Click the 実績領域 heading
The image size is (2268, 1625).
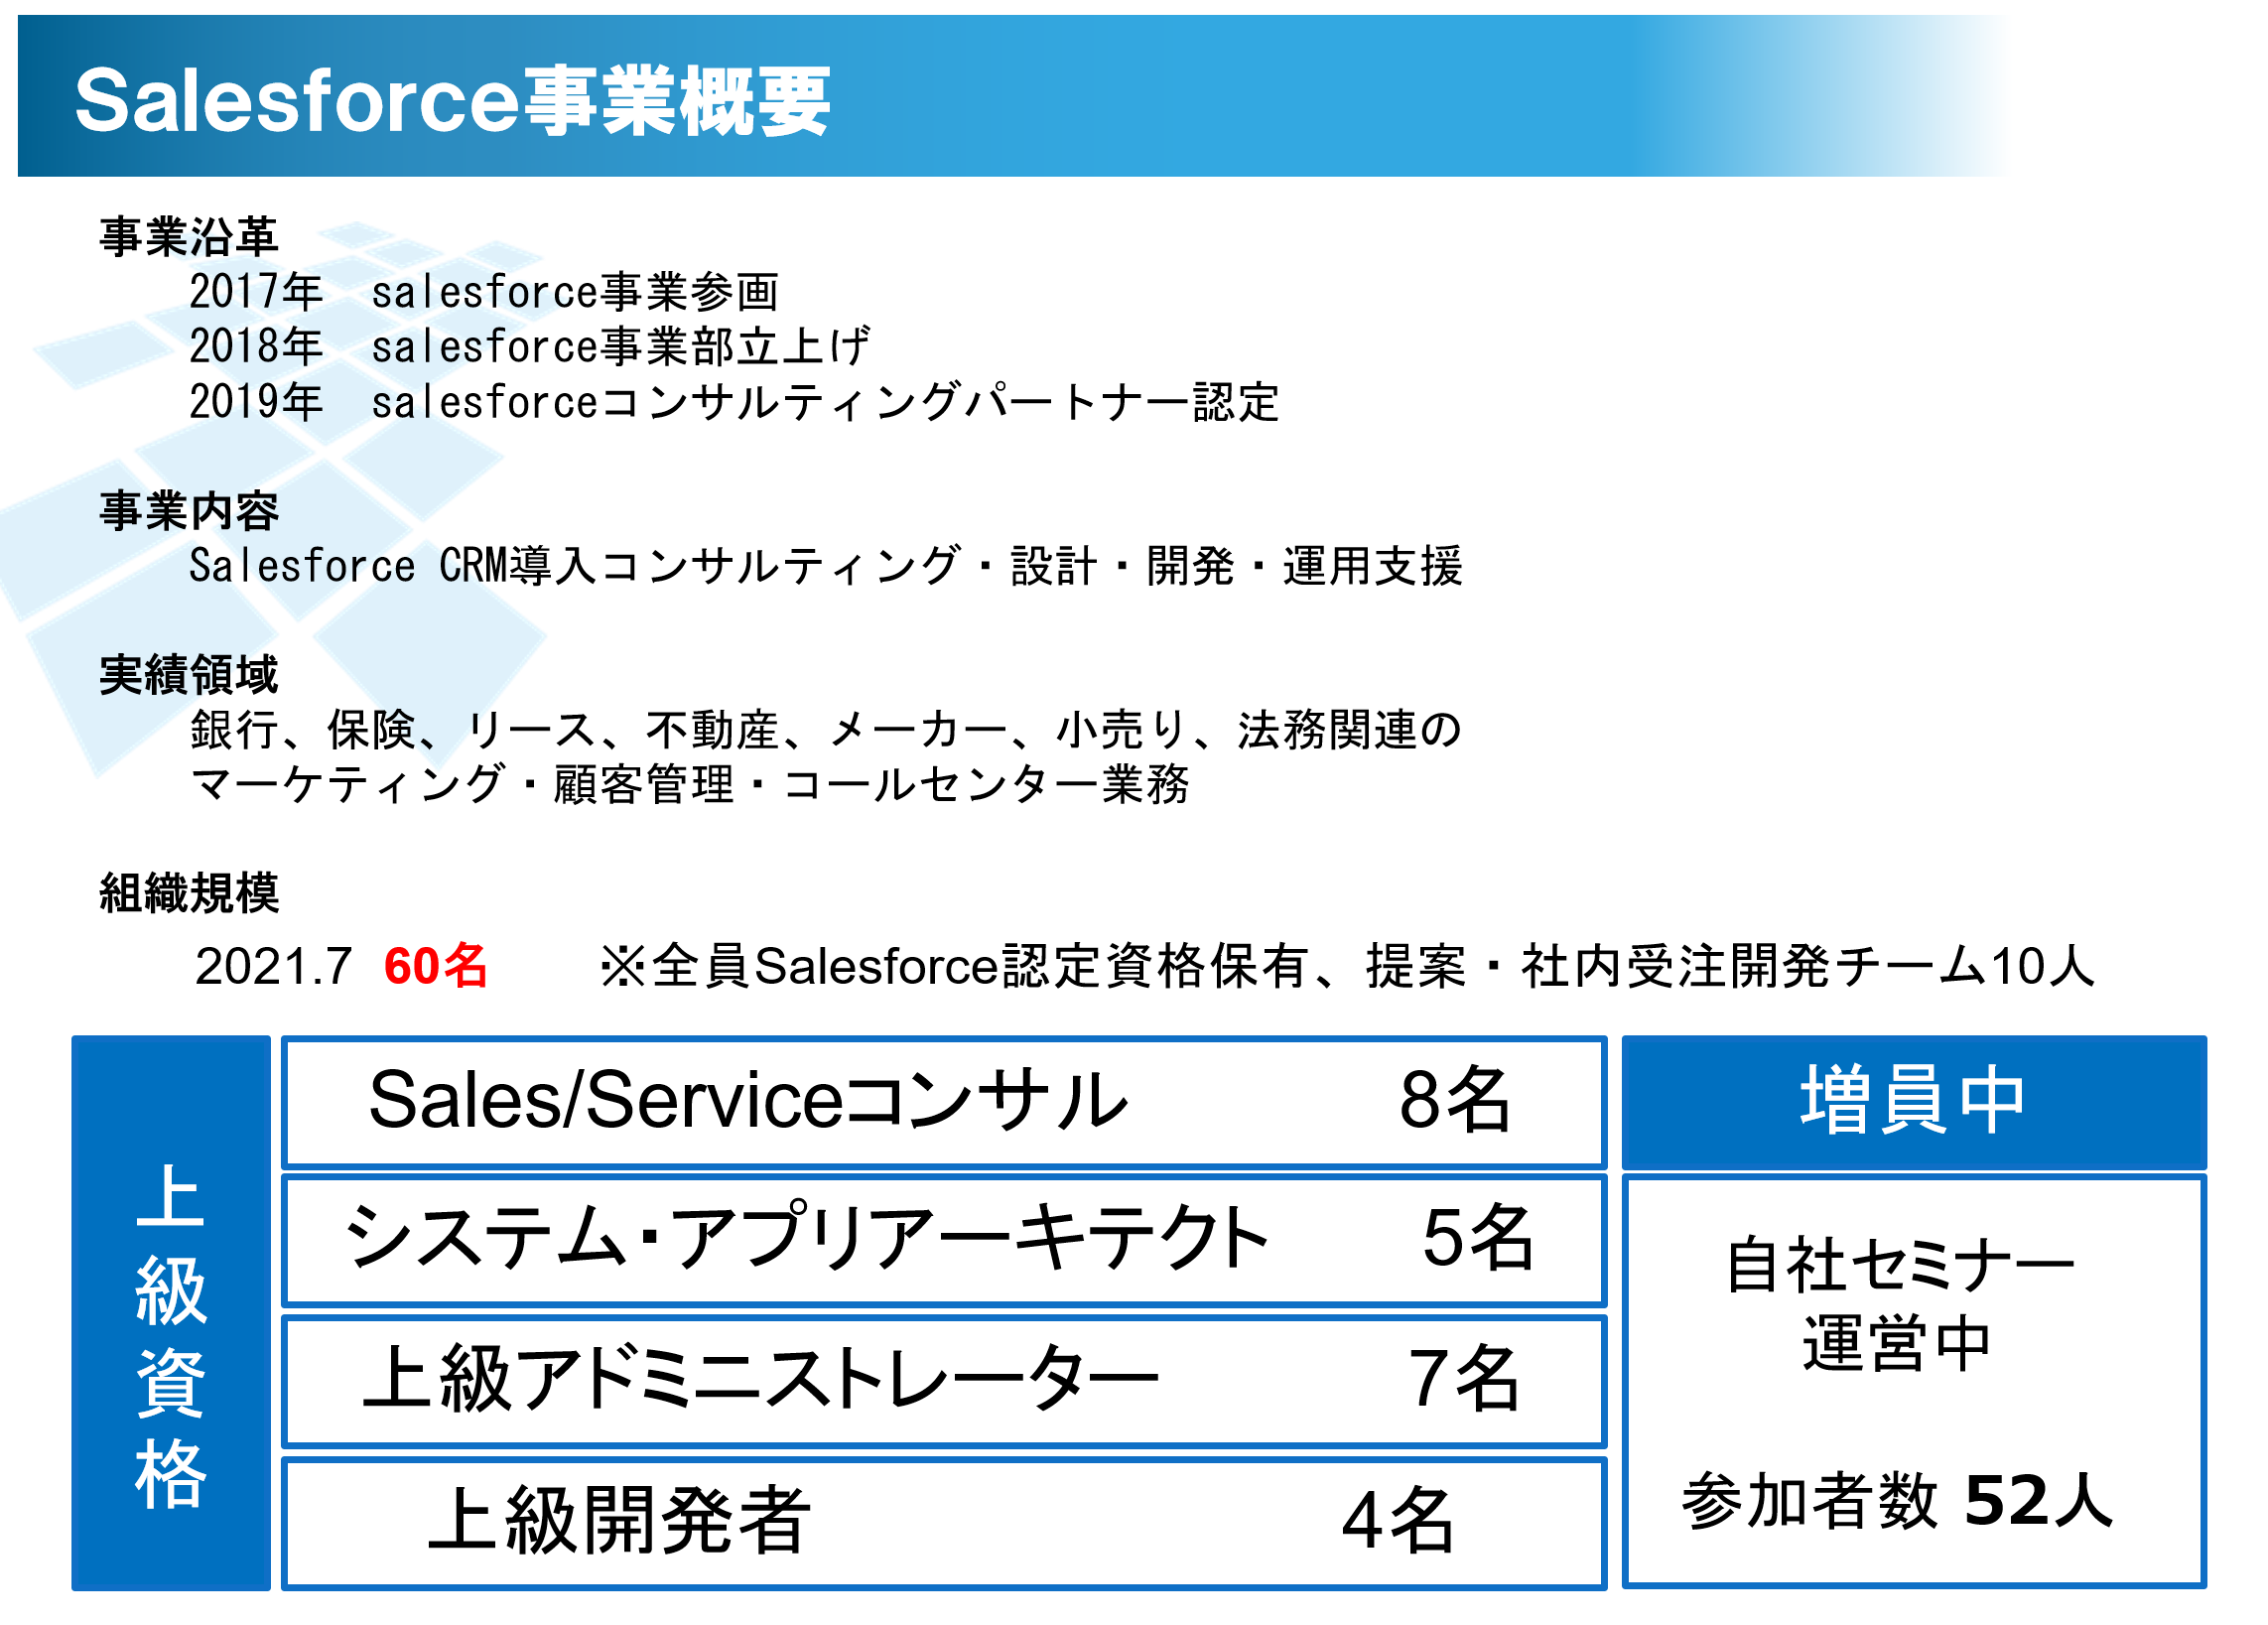point(189,675)
